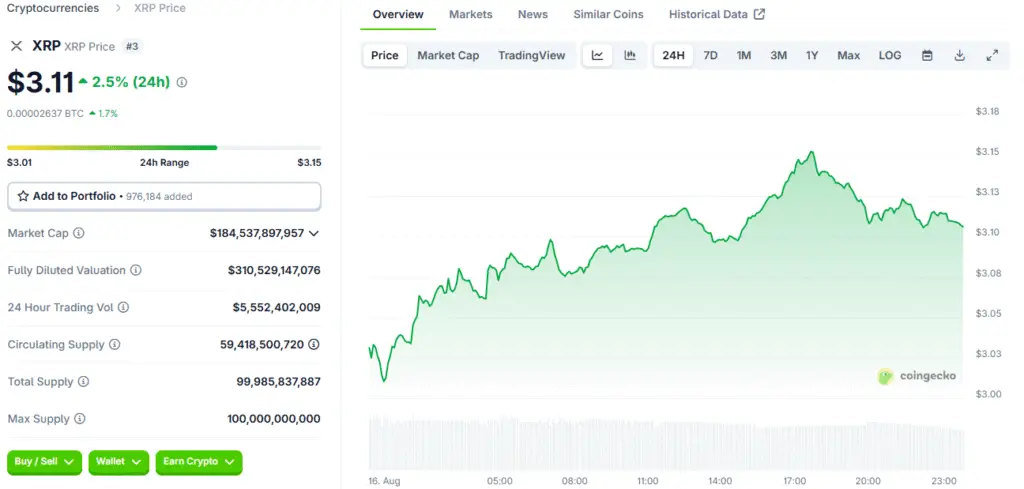
Task: Click the 0.00002637 BTC value
Action: coord(45,114)
